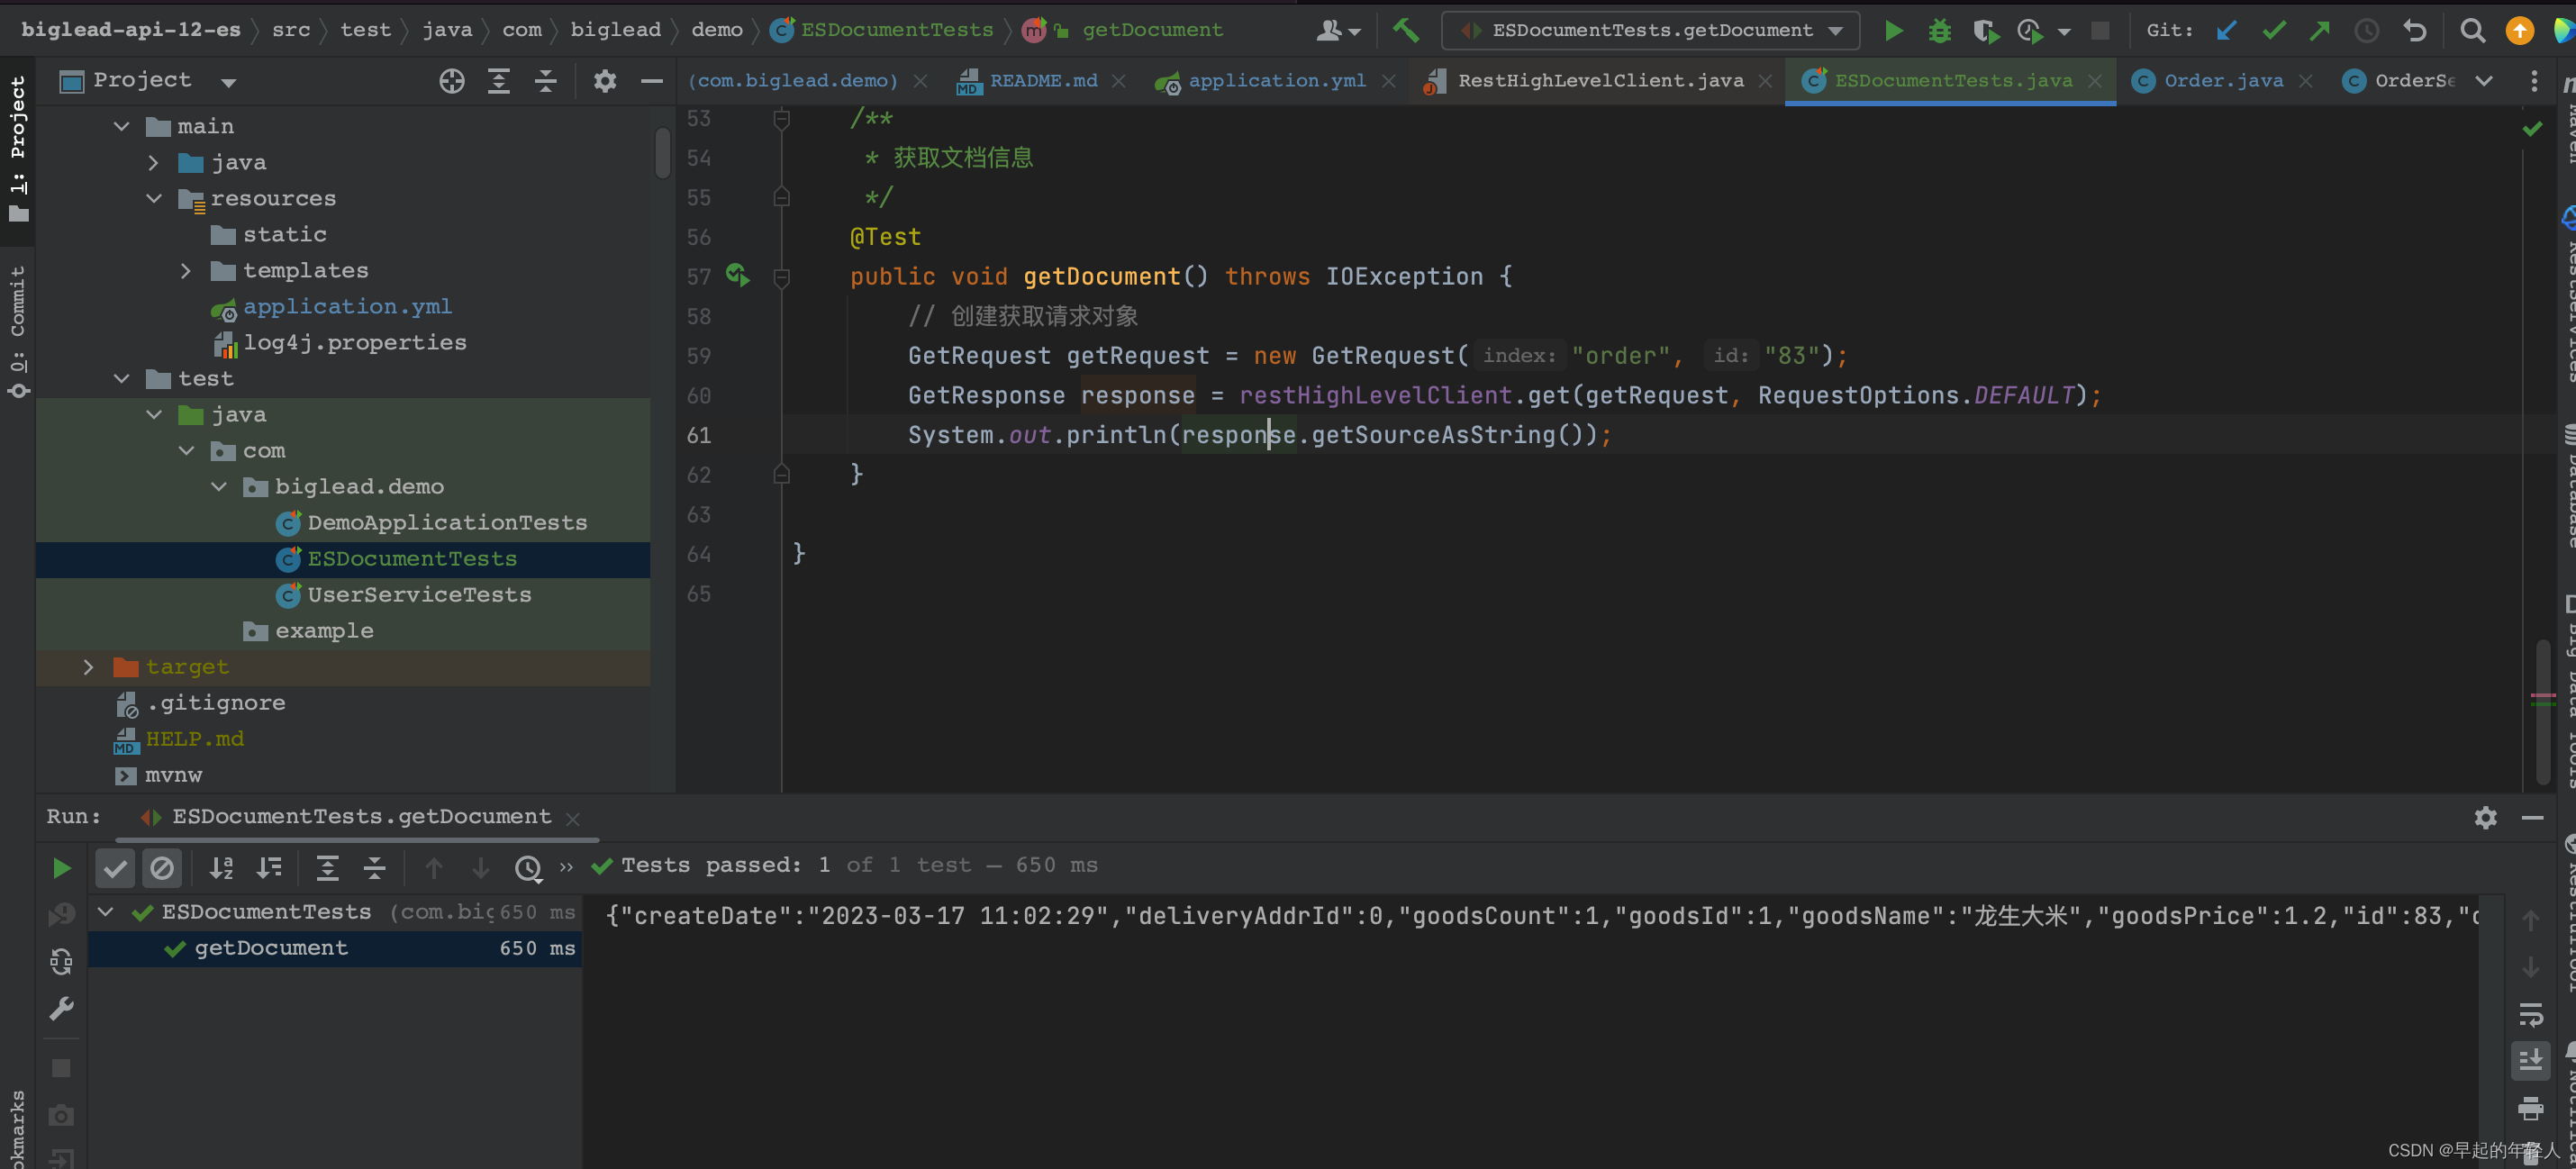Image resolution: width=2576 pixels, height=1169 pixels.
Task: Click run gutter icon beside getDocument method
Action: pyautogui.click(x=737, y=274)
